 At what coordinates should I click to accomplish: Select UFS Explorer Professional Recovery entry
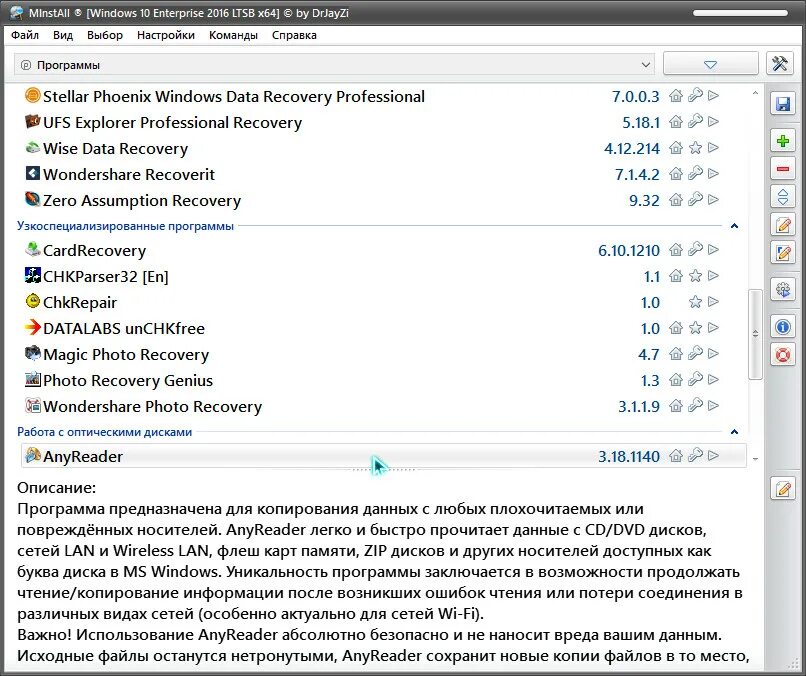pyautogui.click(x=172, y=122)
